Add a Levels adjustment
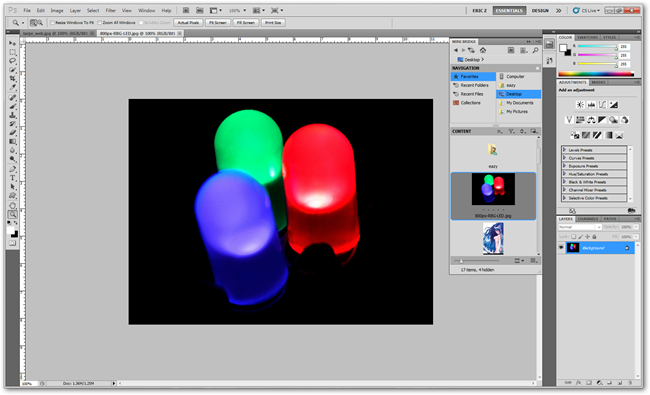Image resolution: width=650 pixels, height=395 pixels. [x=592, y=105]
